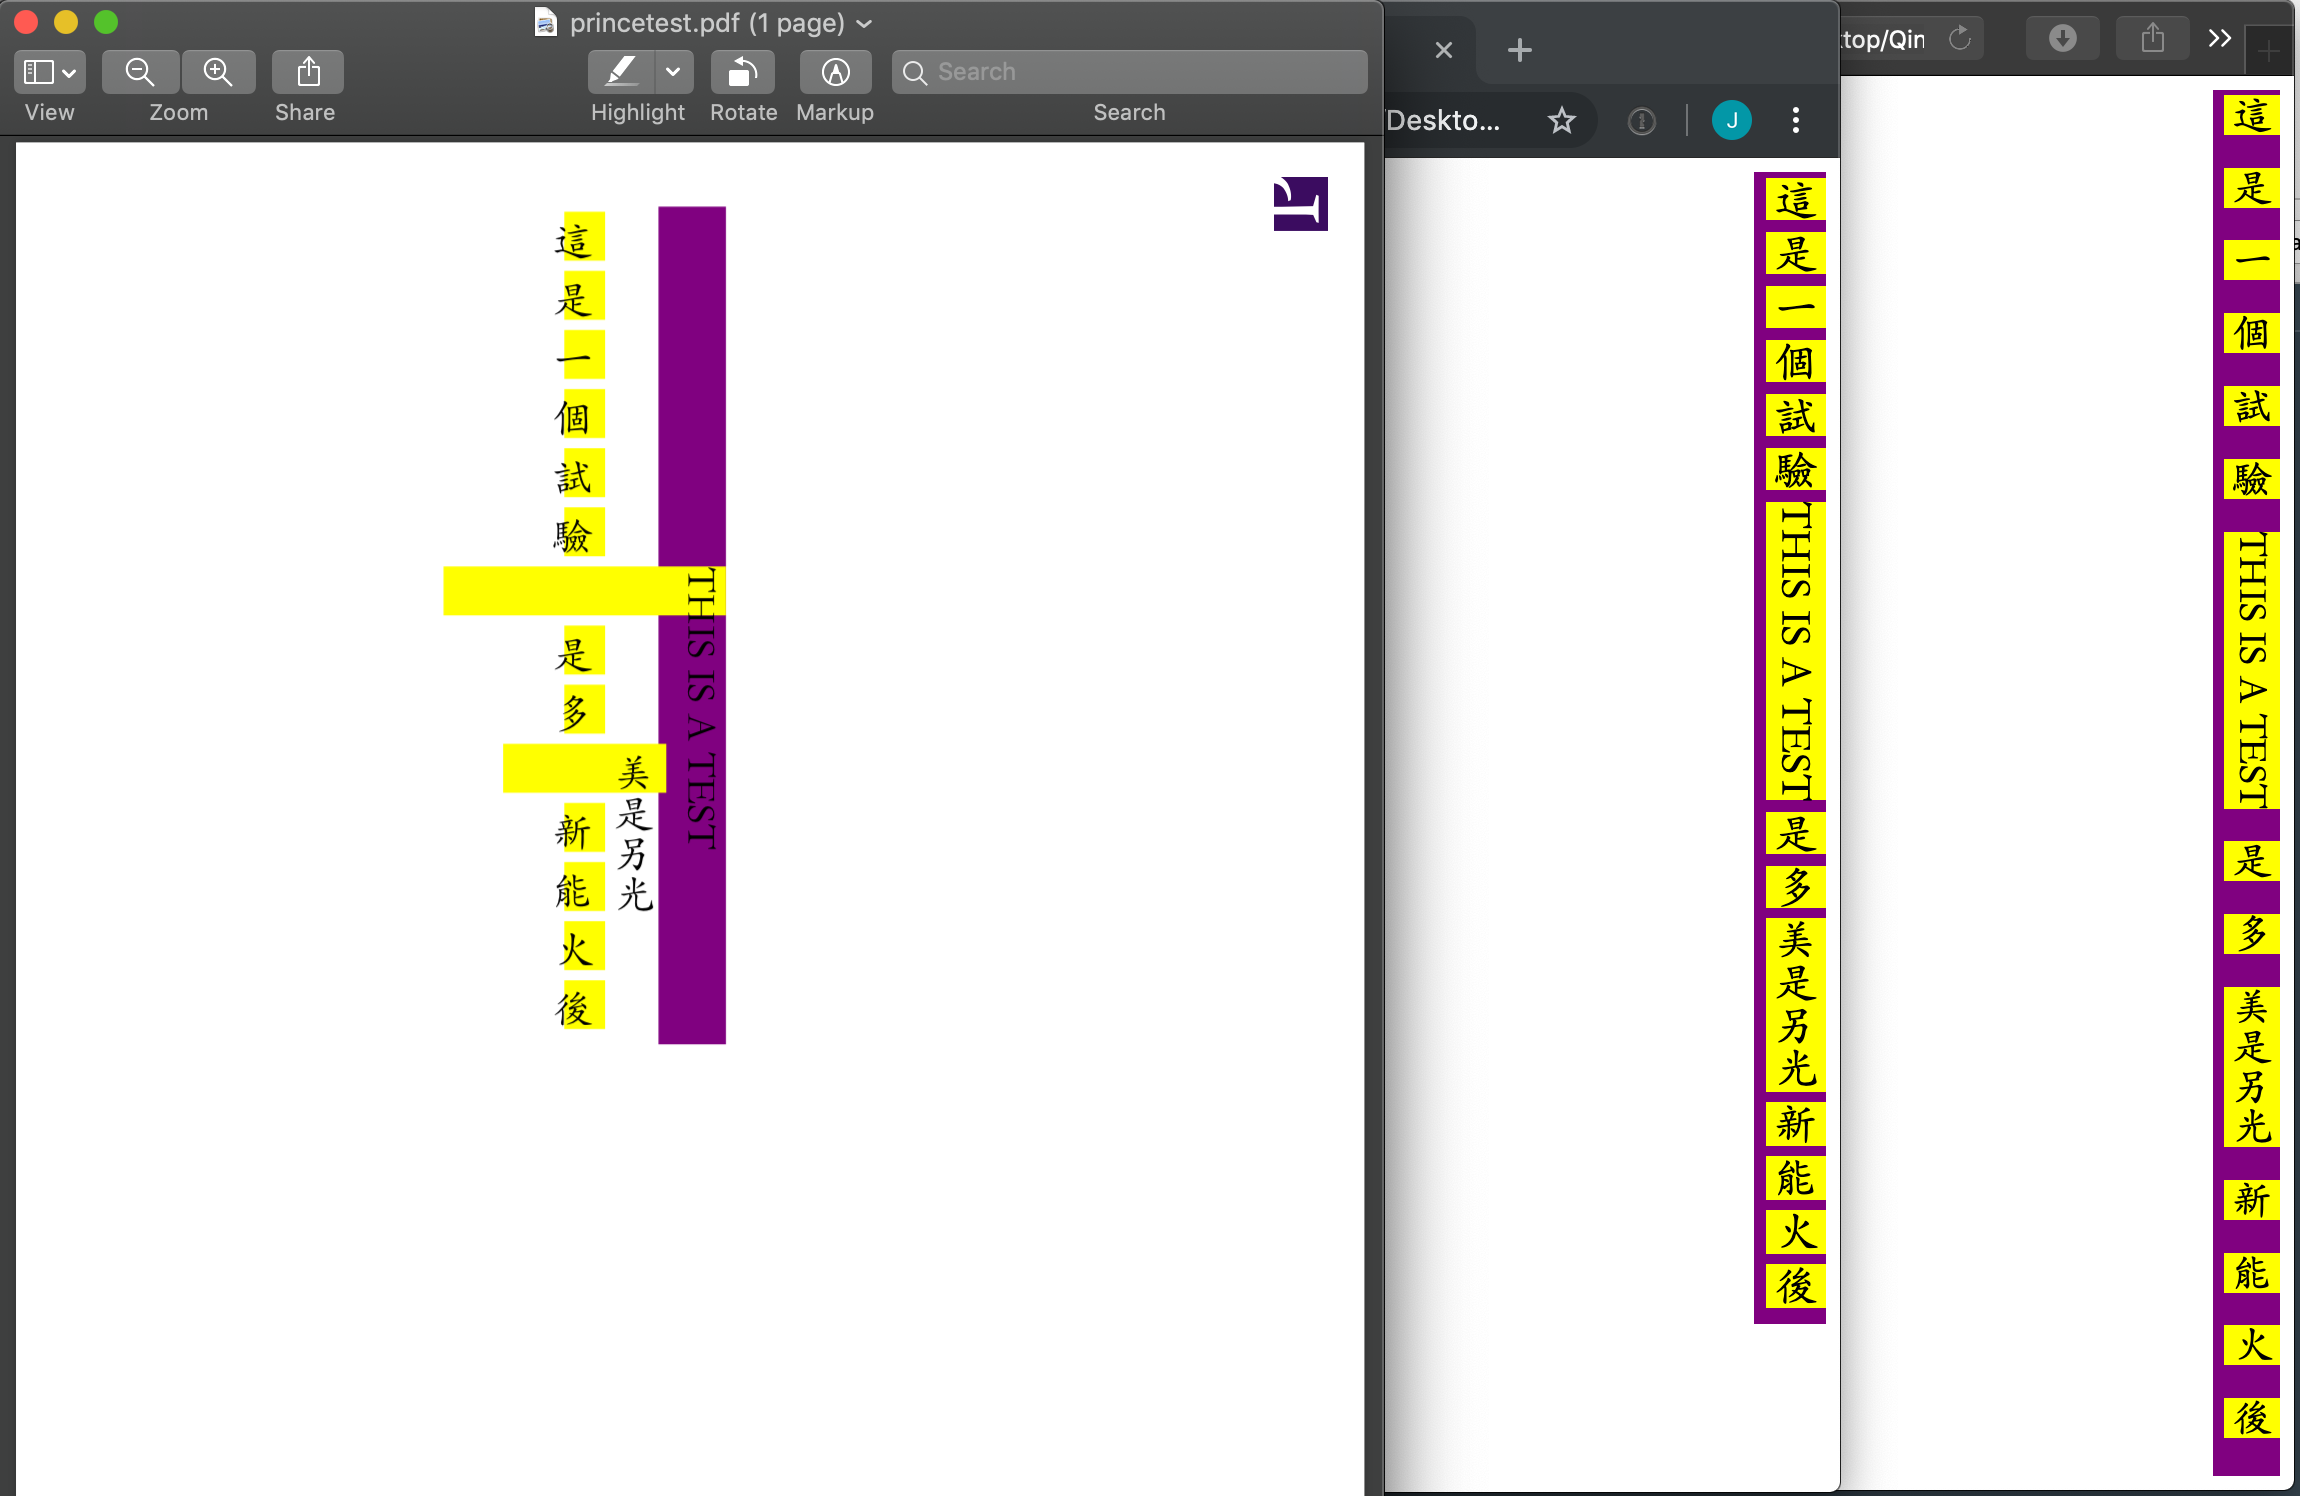Image resolution: width=2300 pixels, height=1496 pixels.
Task: Open the Share menu in Preview
Action: pos(308,72)
